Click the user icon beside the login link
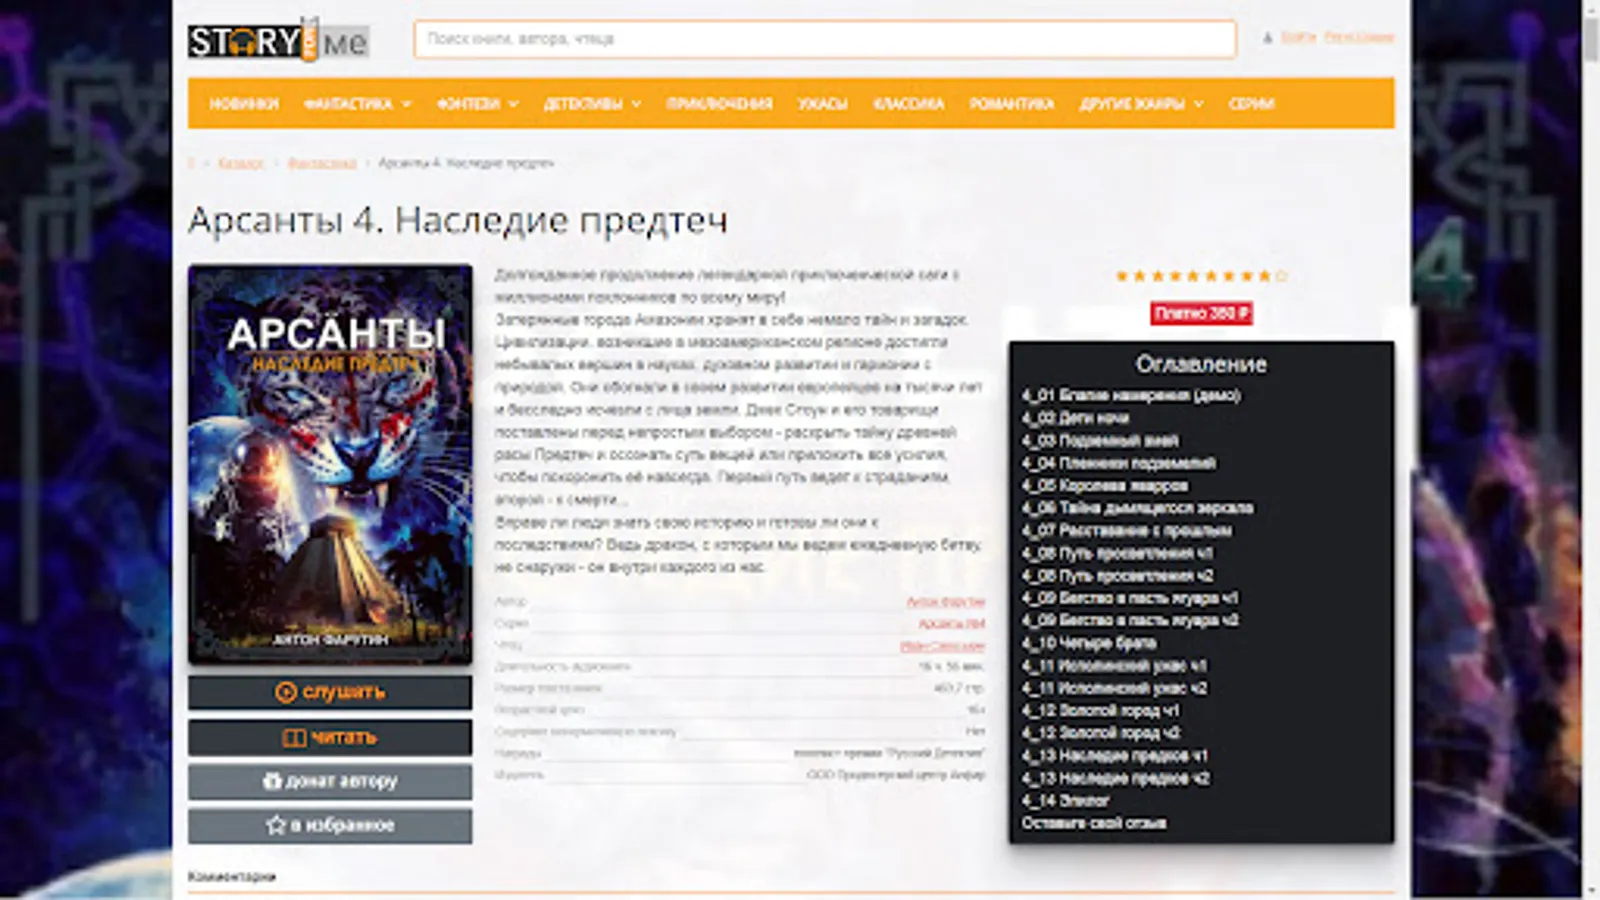This screenshot has width=1600, height=900. (x=1267, y=38)
